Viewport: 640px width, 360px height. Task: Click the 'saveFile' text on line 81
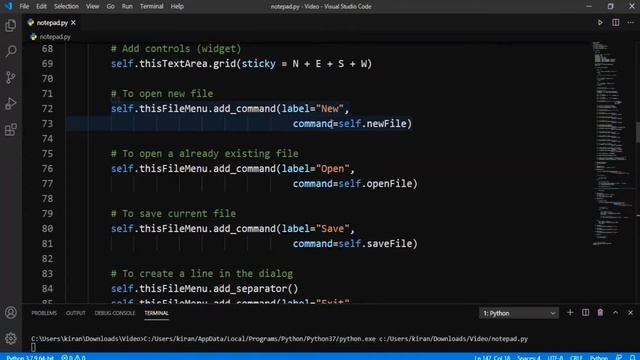tap(389, 244)
